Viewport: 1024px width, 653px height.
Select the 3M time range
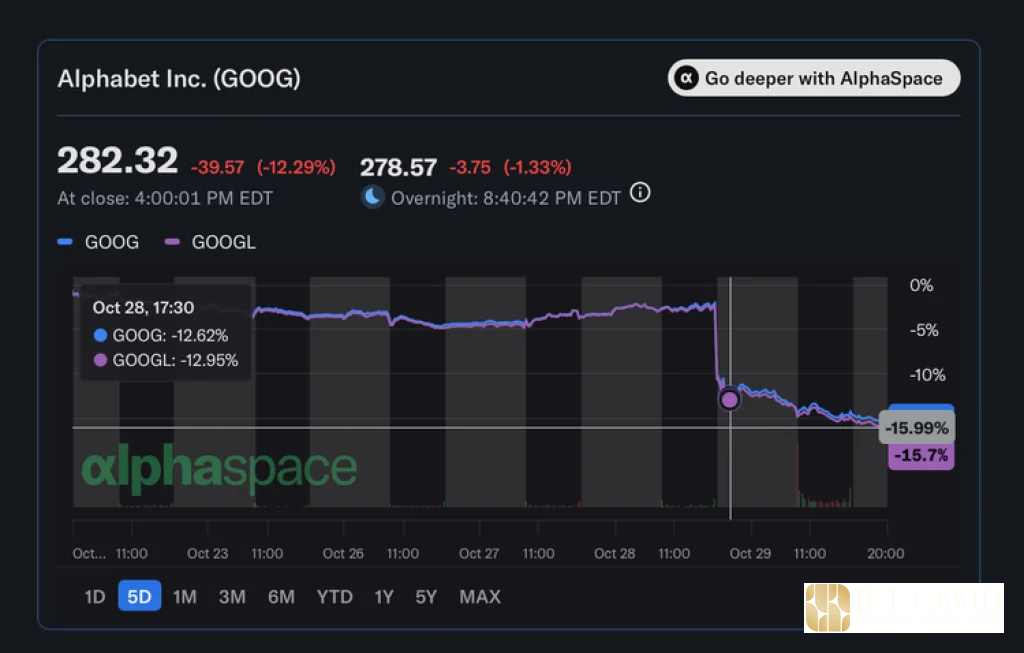tap(232, 597)
